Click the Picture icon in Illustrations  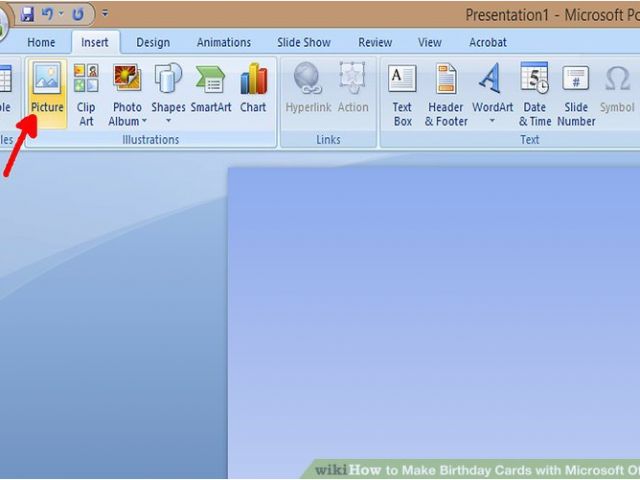pos(47,78)
